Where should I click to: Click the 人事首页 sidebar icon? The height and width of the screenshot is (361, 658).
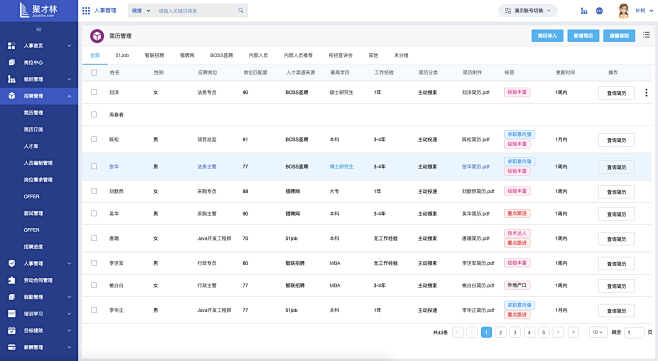point(12,46)
